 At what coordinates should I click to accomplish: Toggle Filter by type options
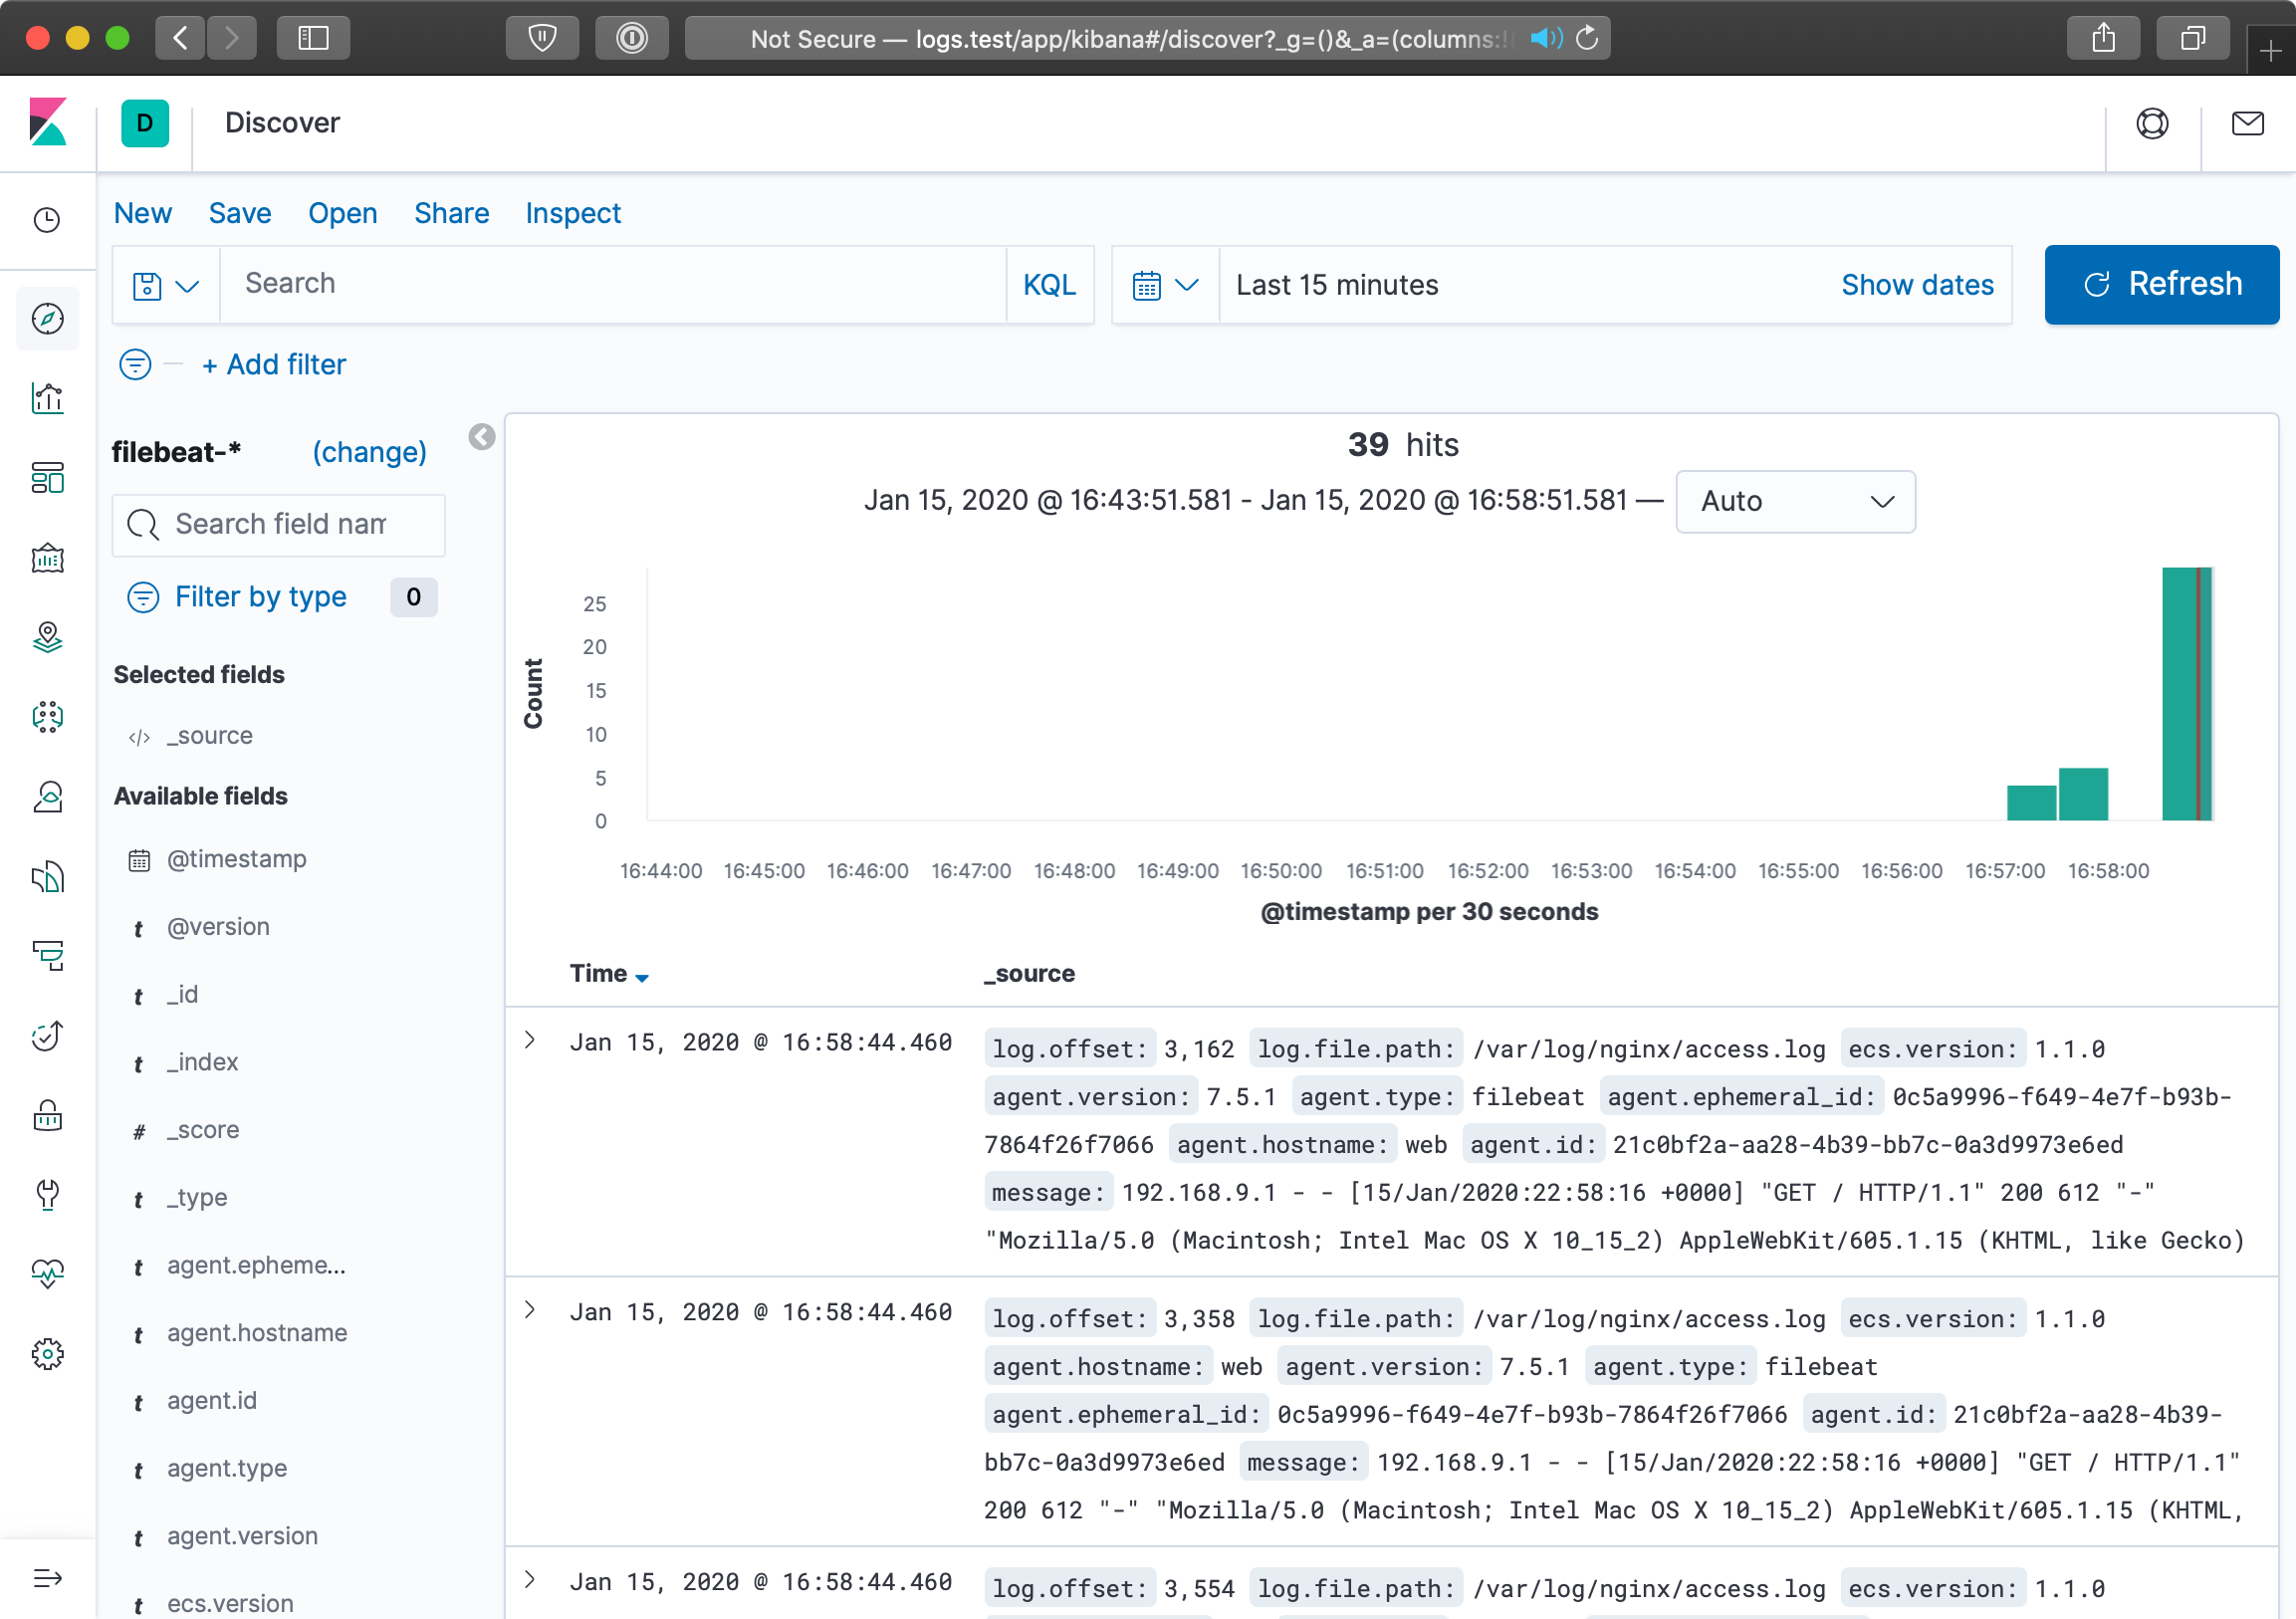tap(260, 597)
